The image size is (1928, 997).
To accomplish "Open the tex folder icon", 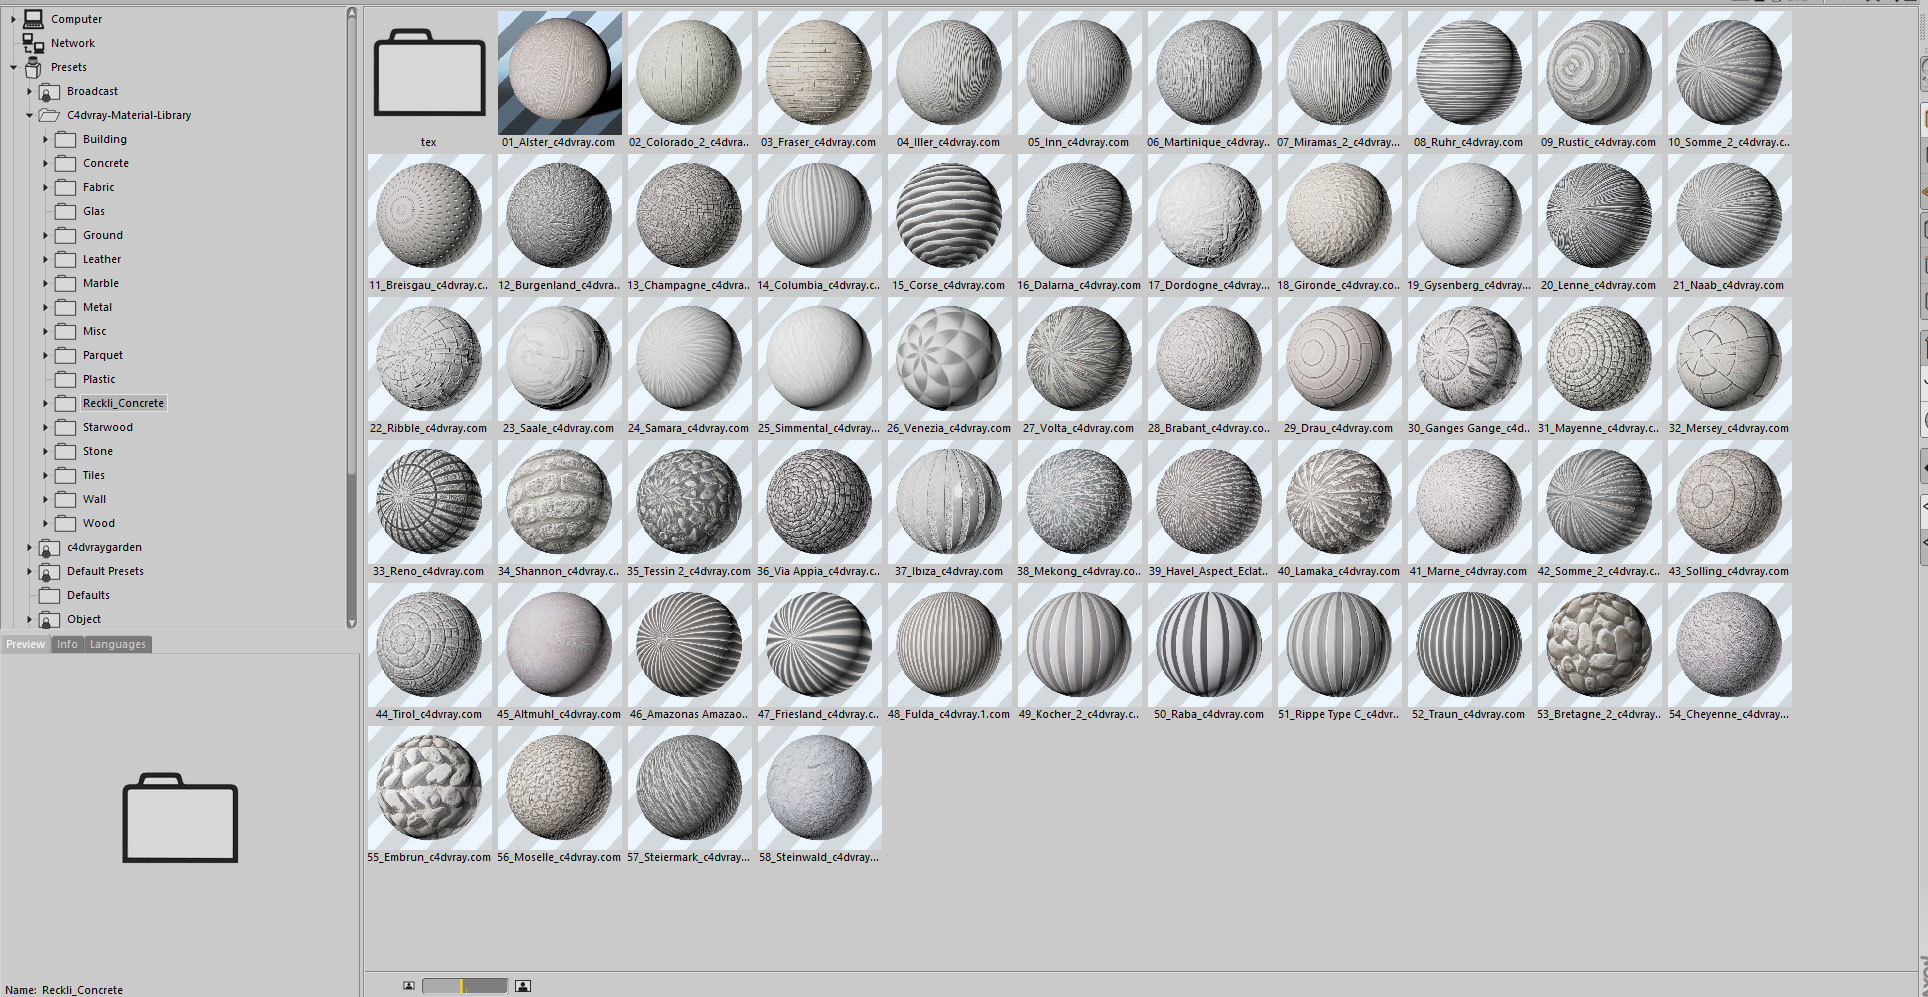I will (x=429, y=75).
